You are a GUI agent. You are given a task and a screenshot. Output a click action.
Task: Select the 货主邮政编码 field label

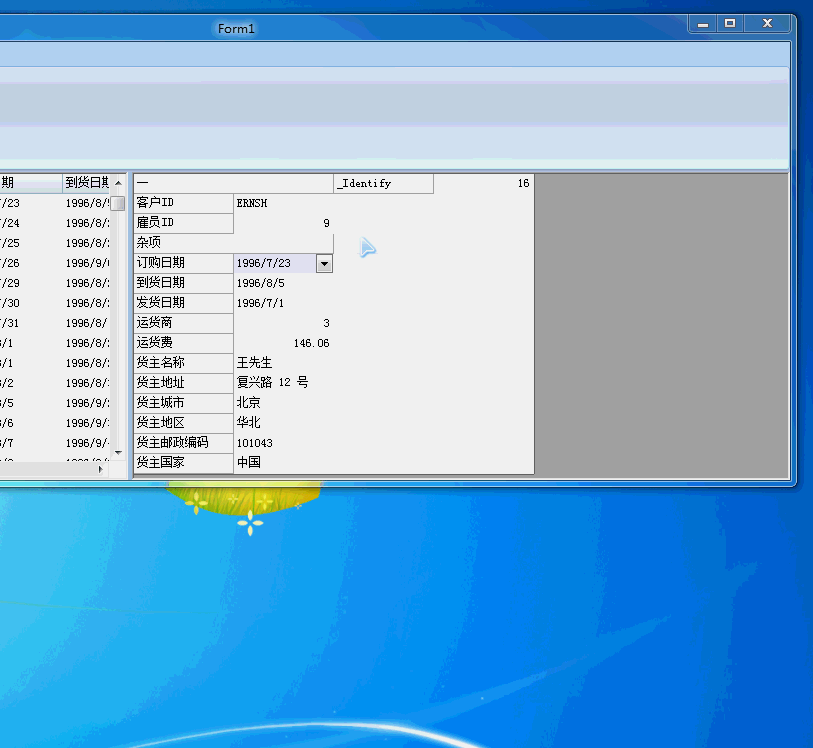184,443
